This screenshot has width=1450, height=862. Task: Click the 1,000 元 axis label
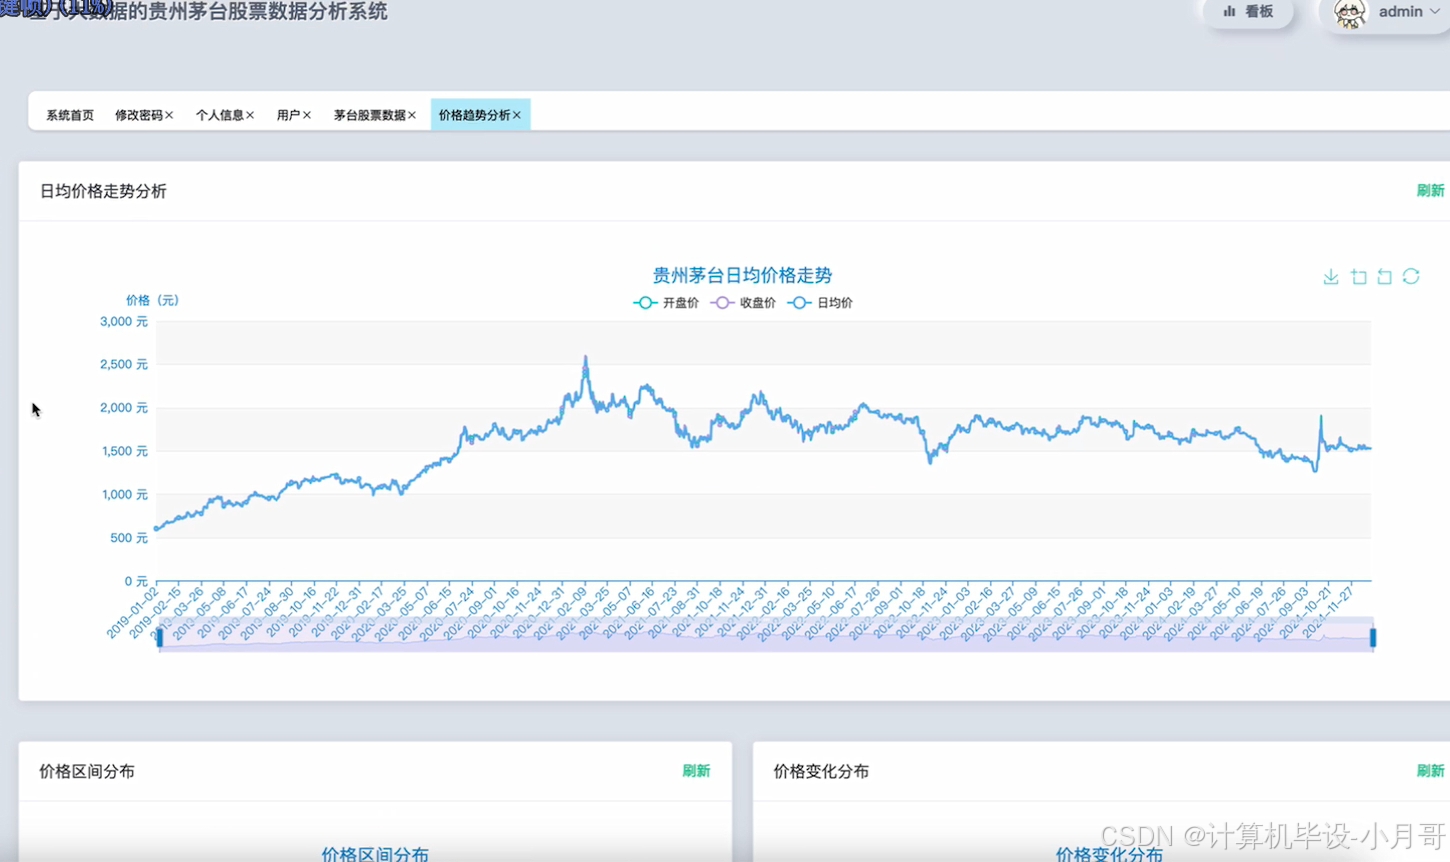click(x=124, y=495)
